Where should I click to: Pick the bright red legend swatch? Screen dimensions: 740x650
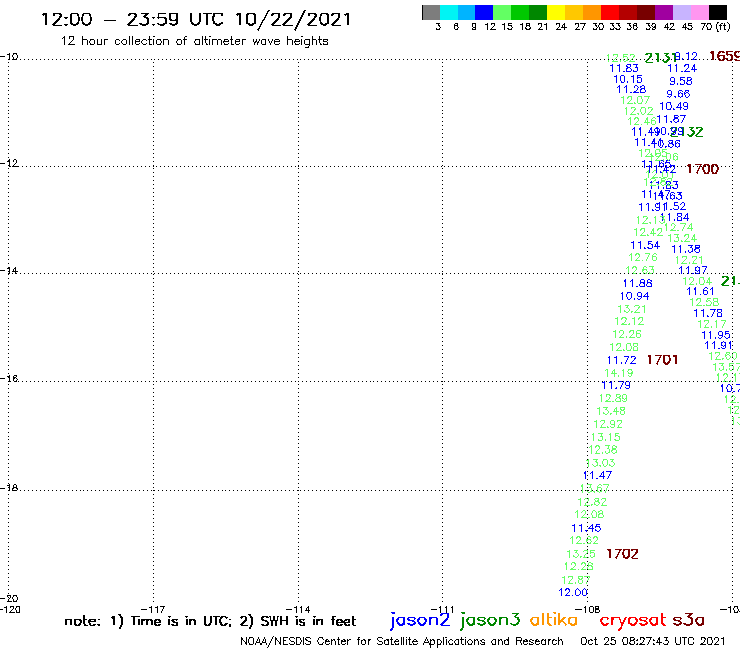pos(610,12)
